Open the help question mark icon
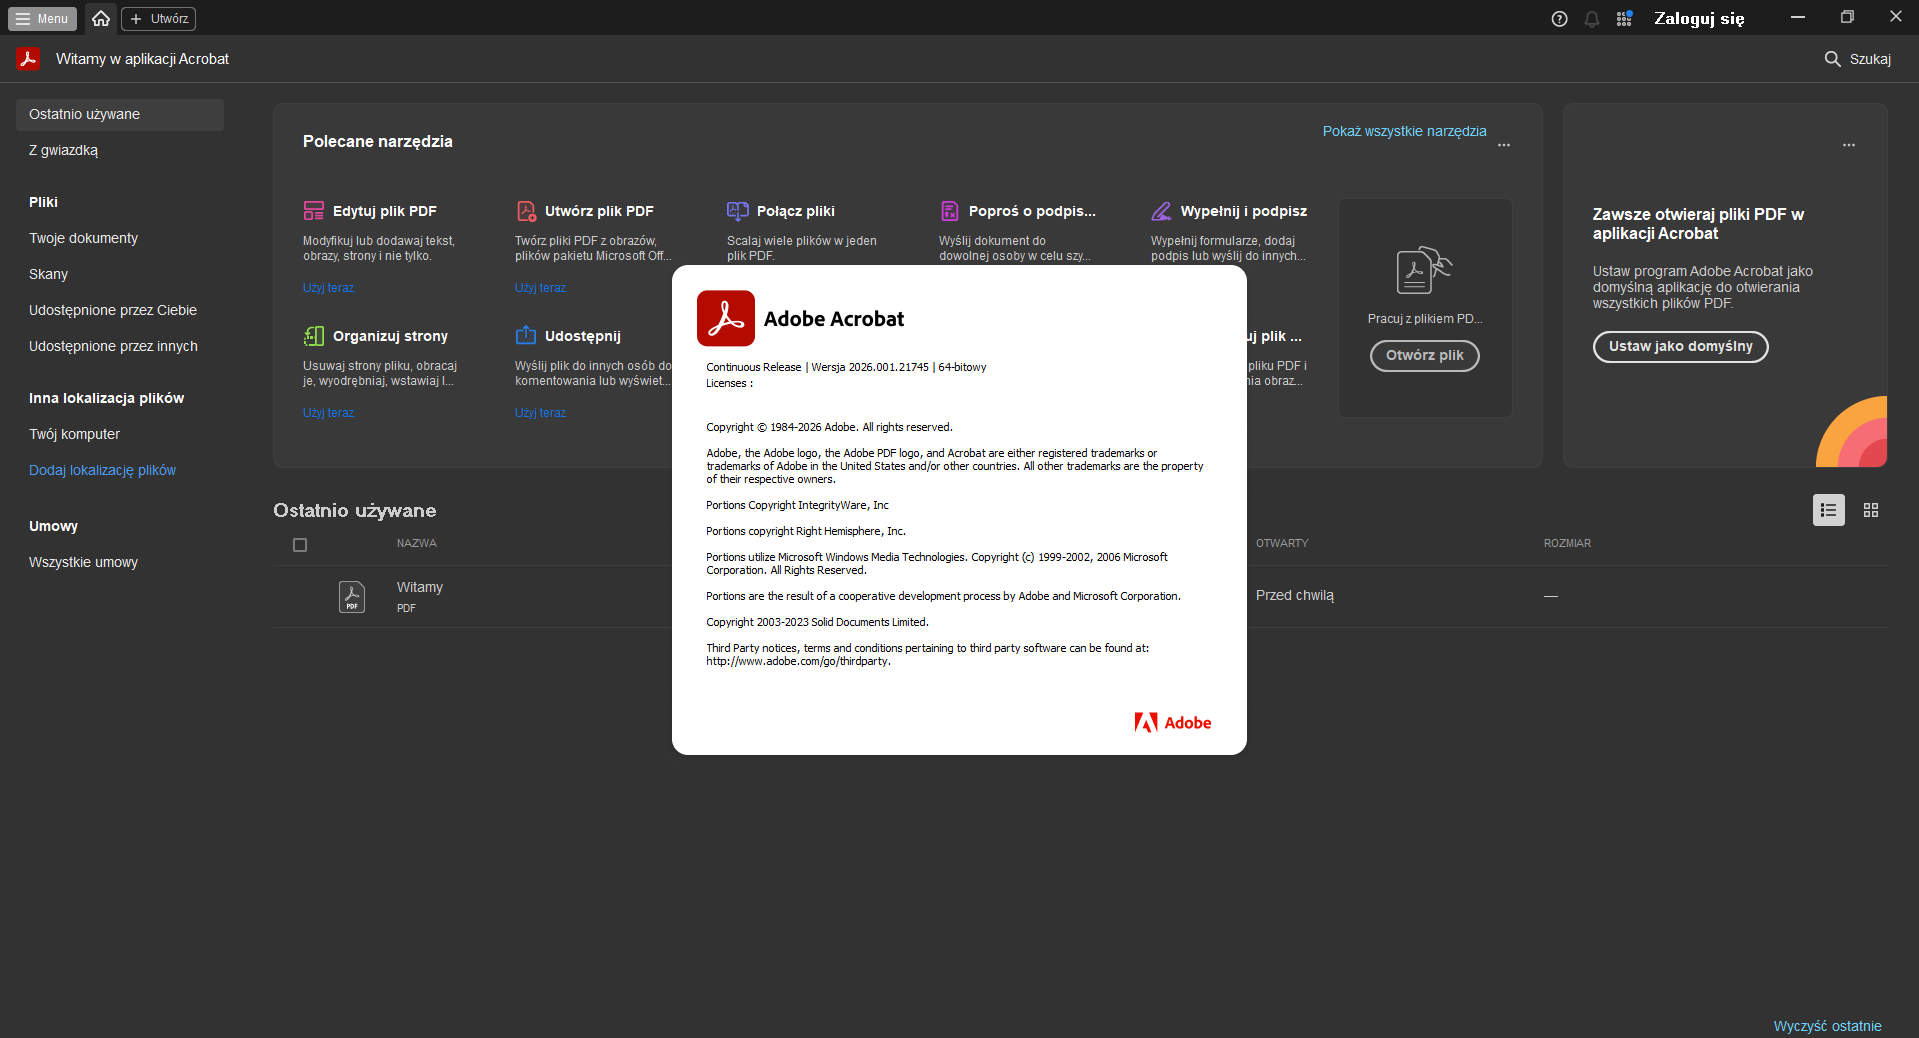The height and width of the screenshot is (1038, 1919). (1559, 19)
